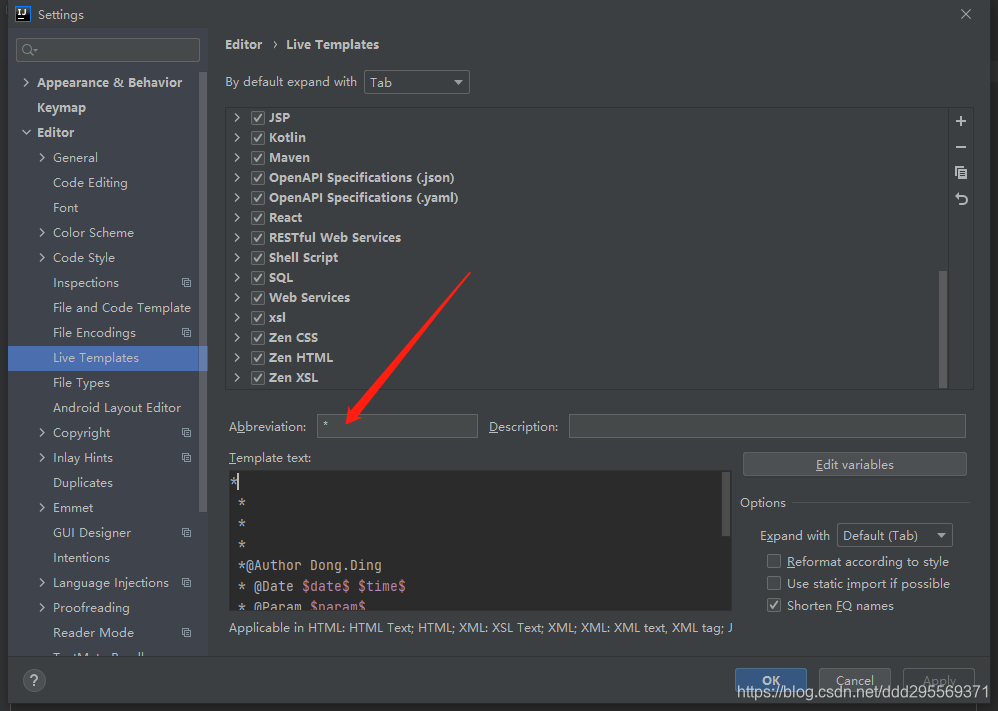Viewport: 998px width, 711px height.
Task: Click Editor in the breadcrumb
Action: [x=243, y=45]
